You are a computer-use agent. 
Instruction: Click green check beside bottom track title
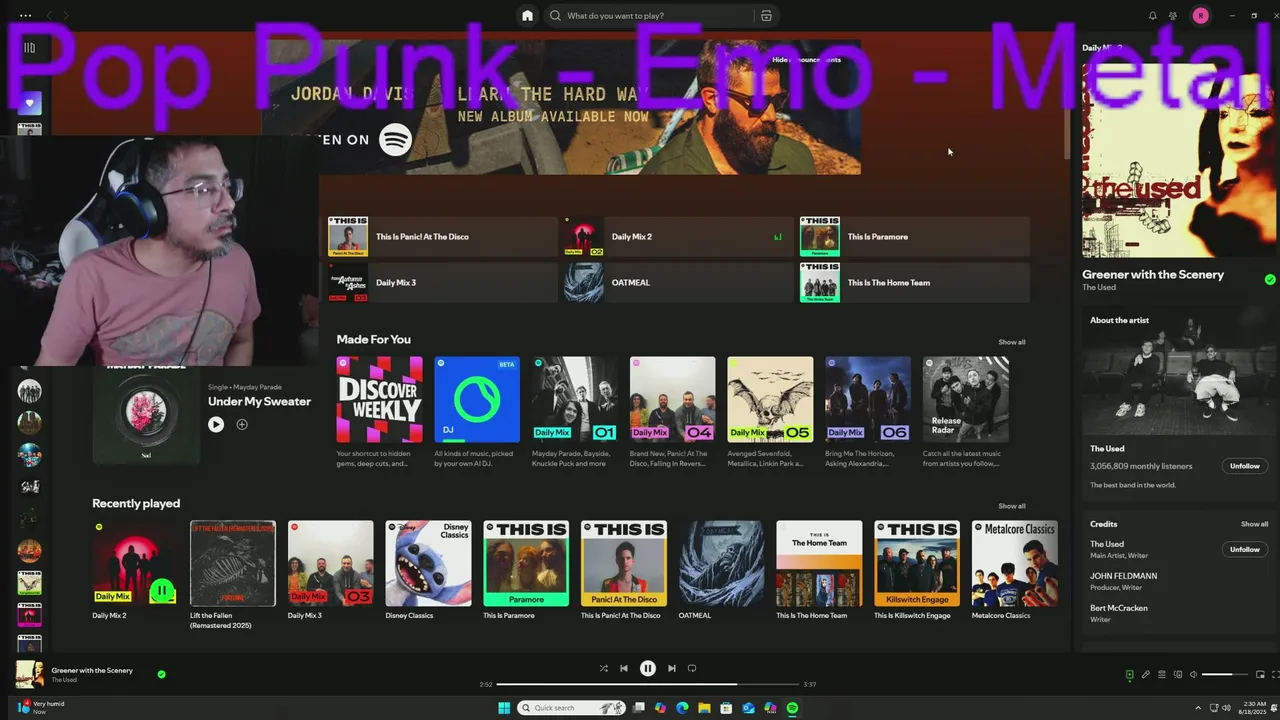(161, 674)
